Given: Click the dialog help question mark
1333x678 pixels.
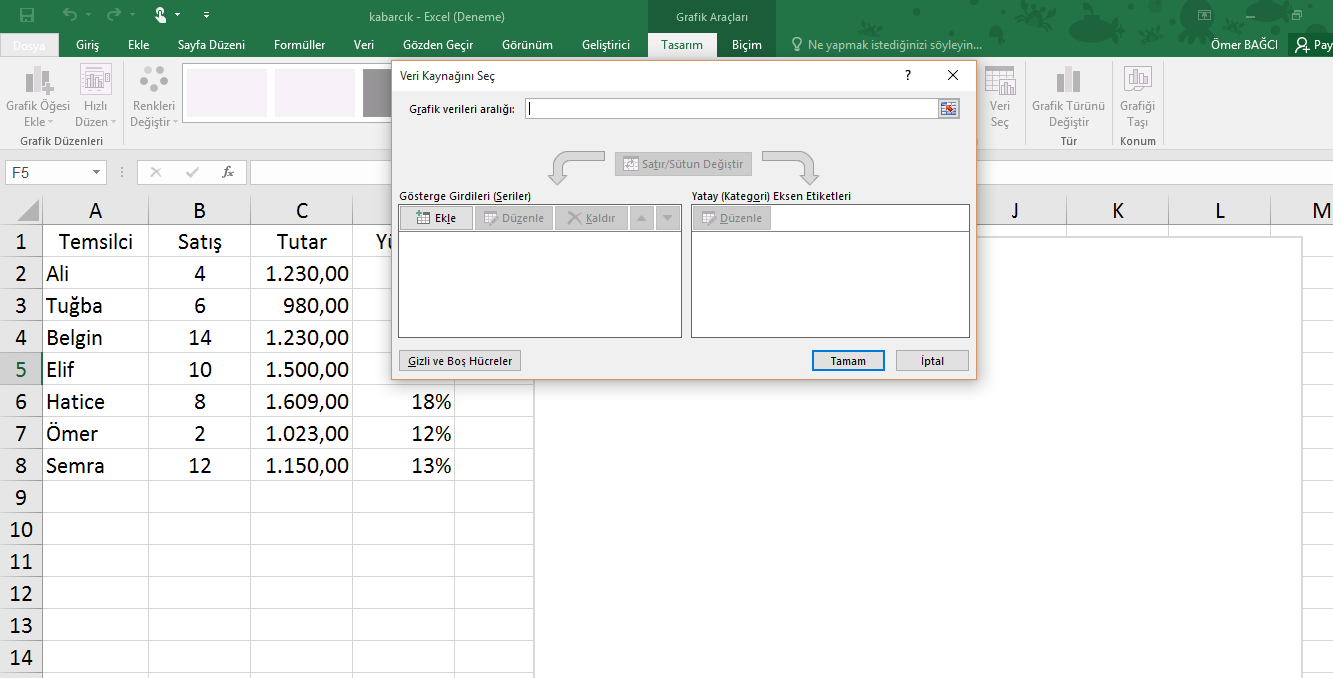Looking at the screenshot, I should point(908,76).
